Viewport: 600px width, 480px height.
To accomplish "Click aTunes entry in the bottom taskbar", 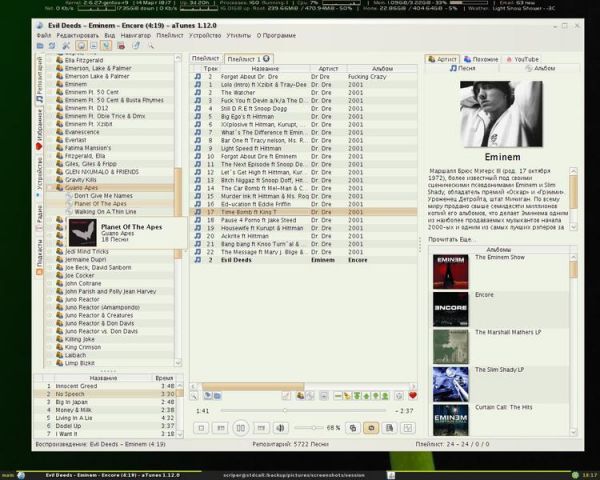I will pyautogui.click(x=112, y=475).
